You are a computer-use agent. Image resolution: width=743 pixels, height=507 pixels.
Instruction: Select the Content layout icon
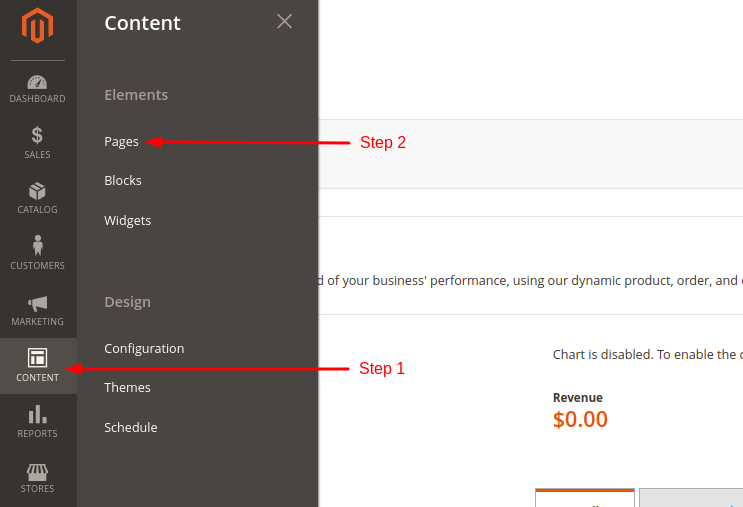pyautogui.click(x=37, y=358)
